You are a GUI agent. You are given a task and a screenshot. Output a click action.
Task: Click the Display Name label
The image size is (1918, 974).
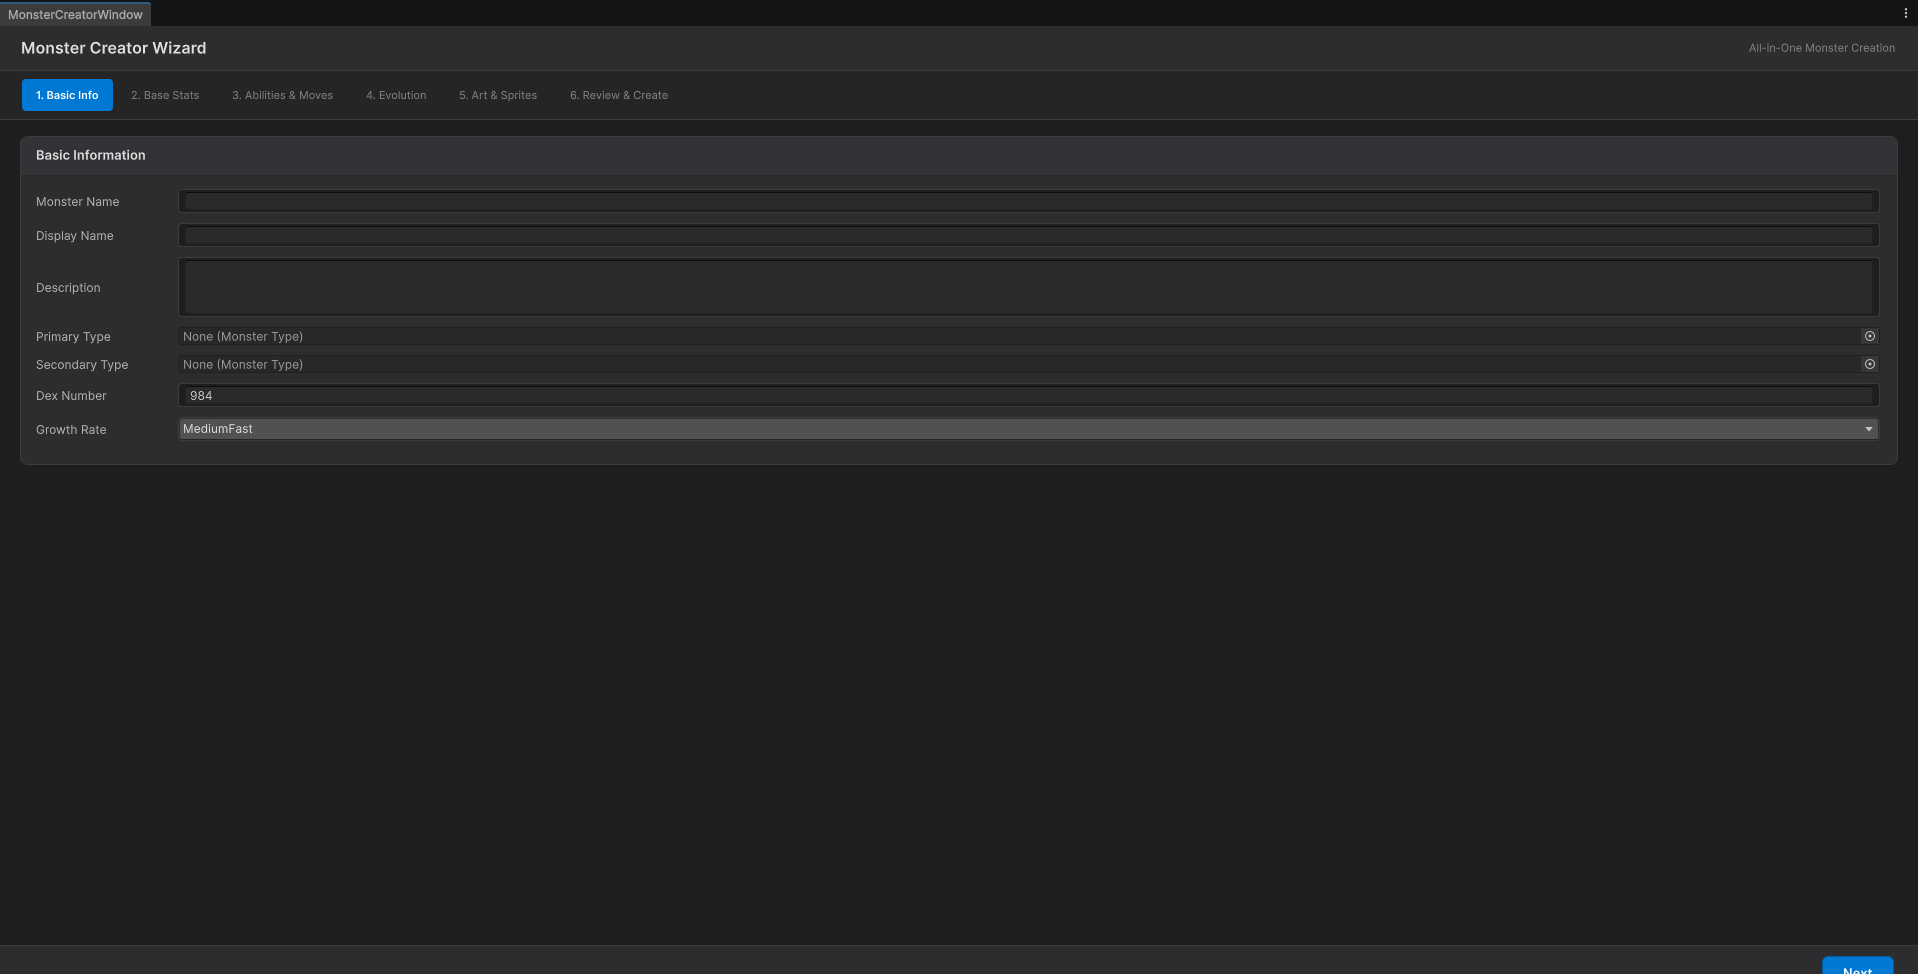click(75, 236)
